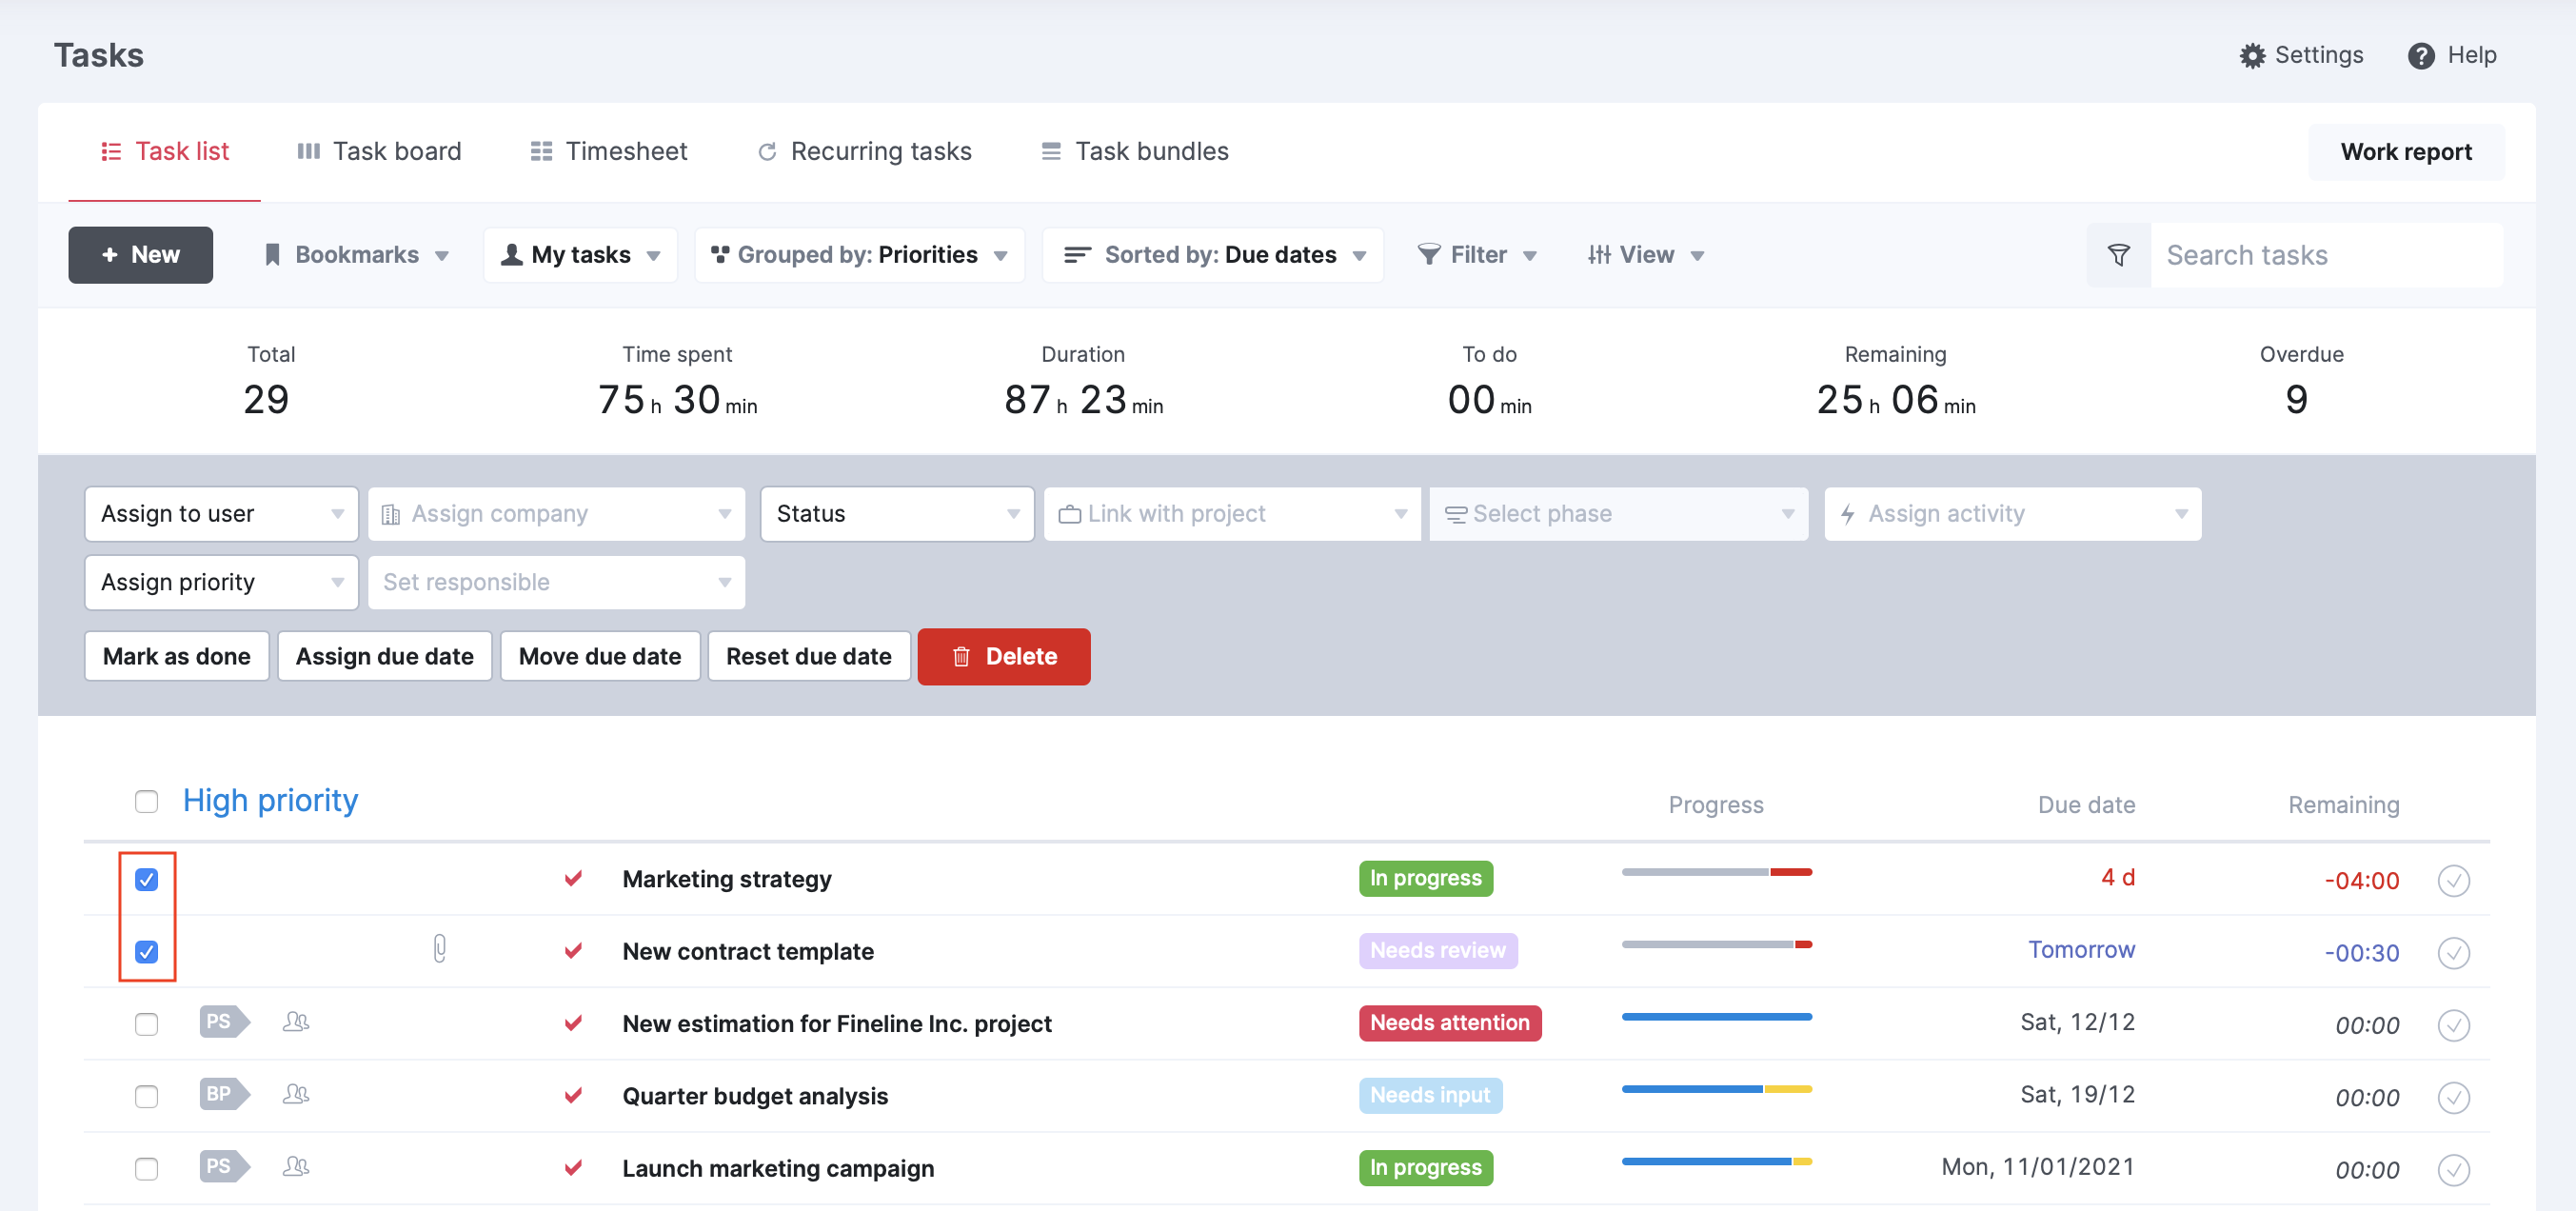Image resolution: width=2576 pixels, height=1211 pixels.
Task: Click the red priority checkmark on Launch marketing campaign
Action: [573, 1167]
